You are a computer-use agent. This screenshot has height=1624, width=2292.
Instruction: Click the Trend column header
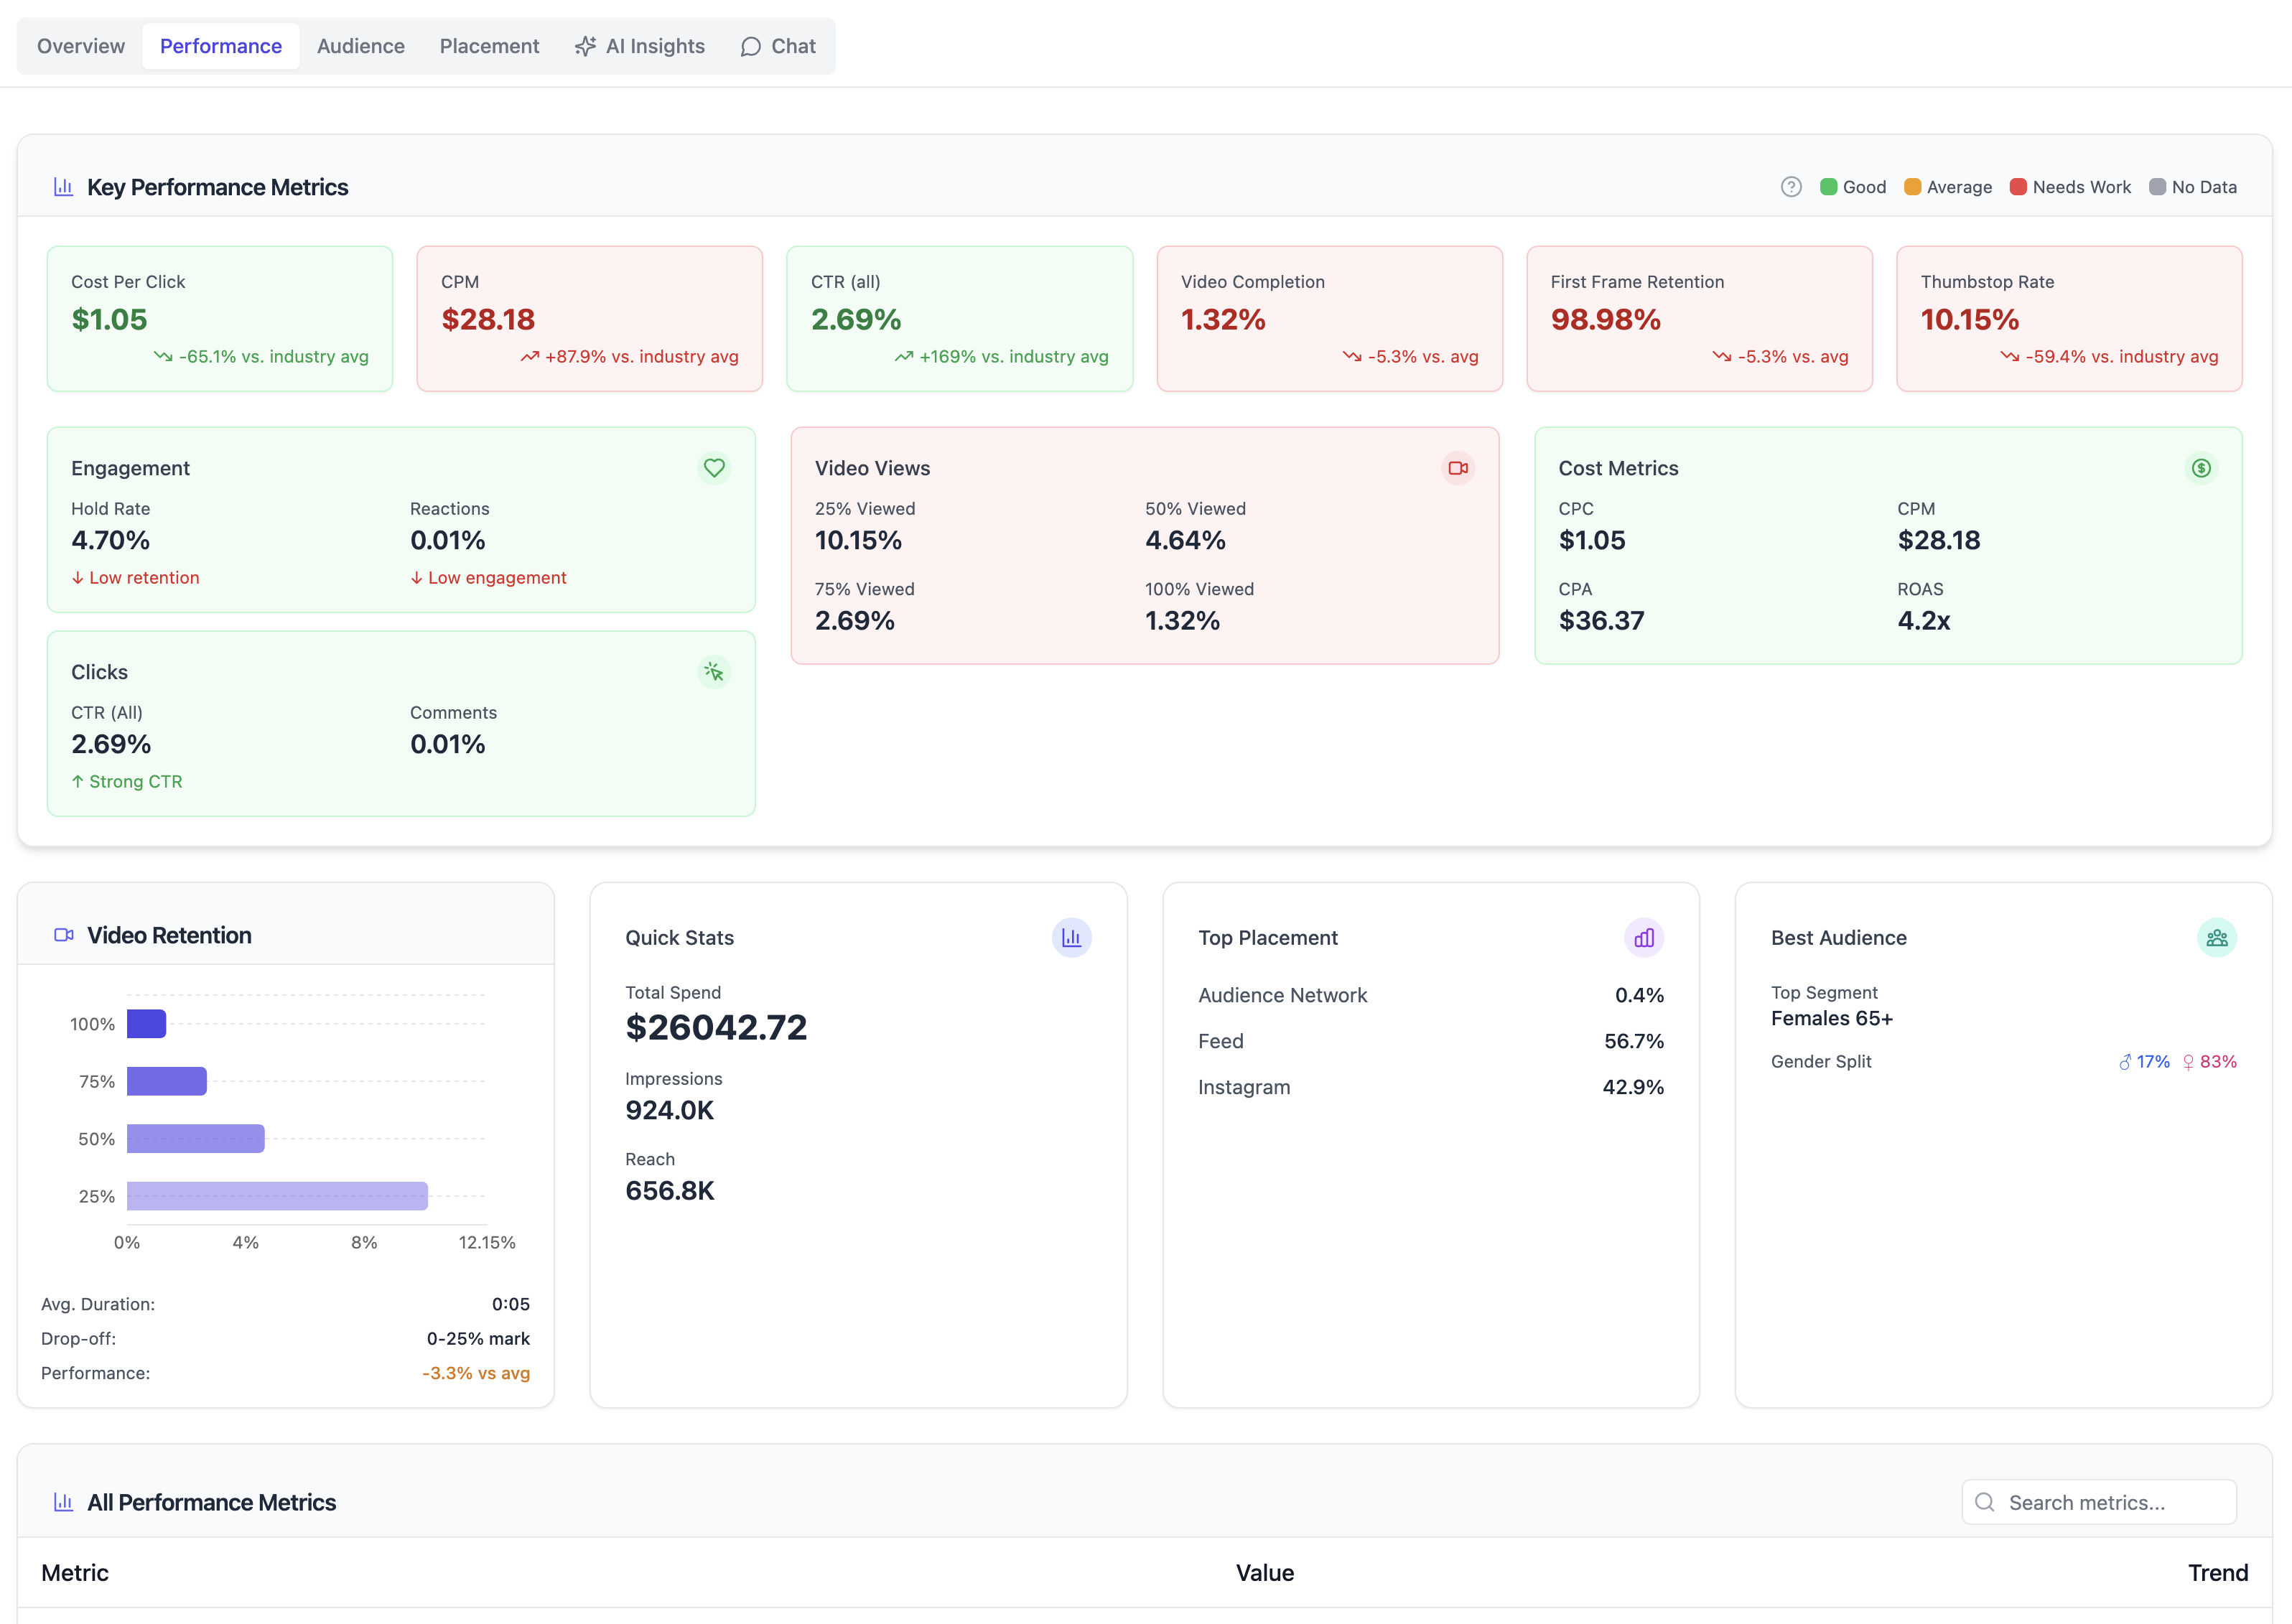(x=2216, y=1572)
